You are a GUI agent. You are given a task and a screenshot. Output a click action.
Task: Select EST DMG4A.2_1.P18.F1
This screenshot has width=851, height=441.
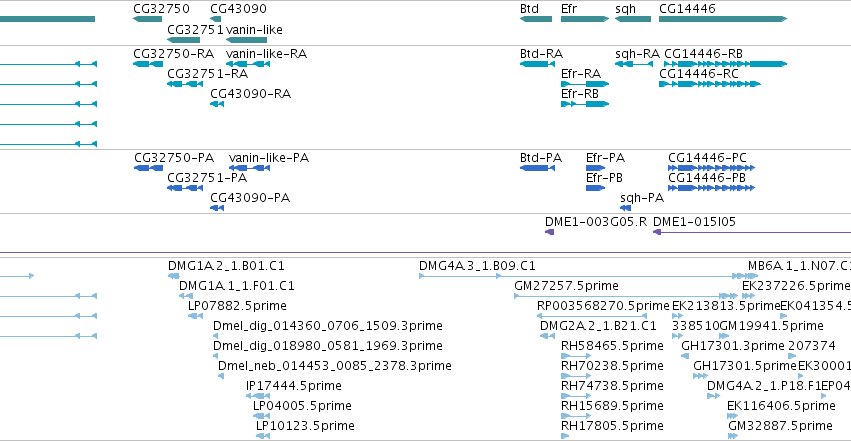[x=713, y=397]
